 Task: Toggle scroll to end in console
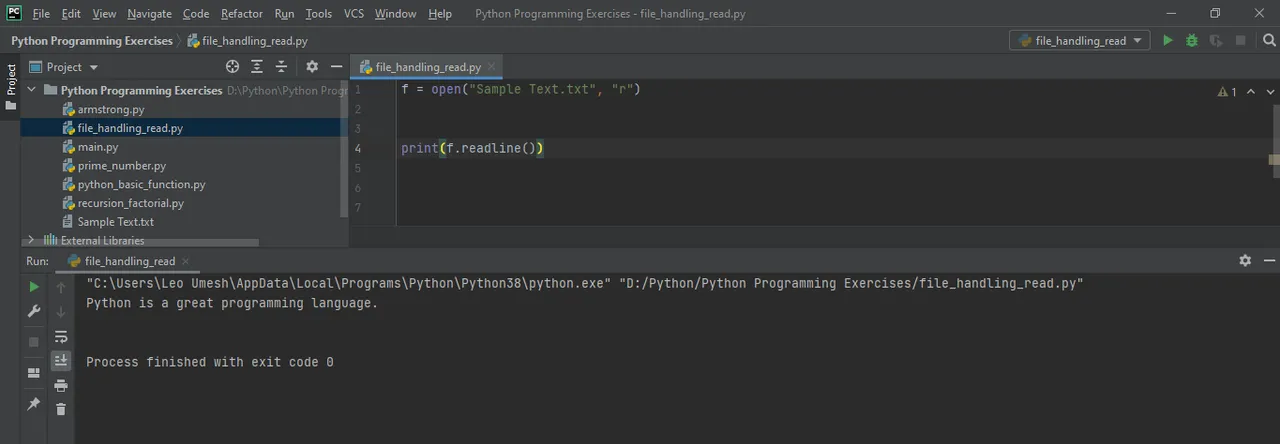tap(61, 360)
